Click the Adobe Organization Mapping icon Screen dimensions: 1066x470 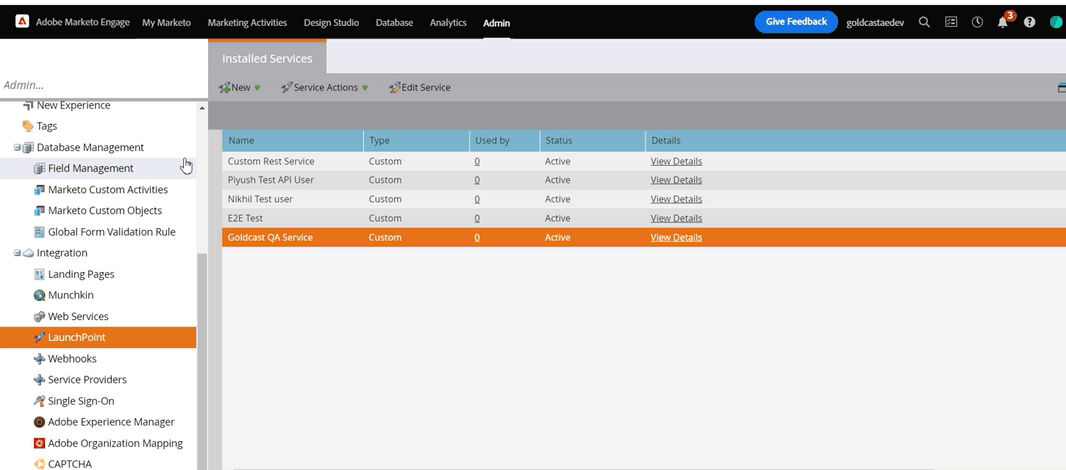39,443
